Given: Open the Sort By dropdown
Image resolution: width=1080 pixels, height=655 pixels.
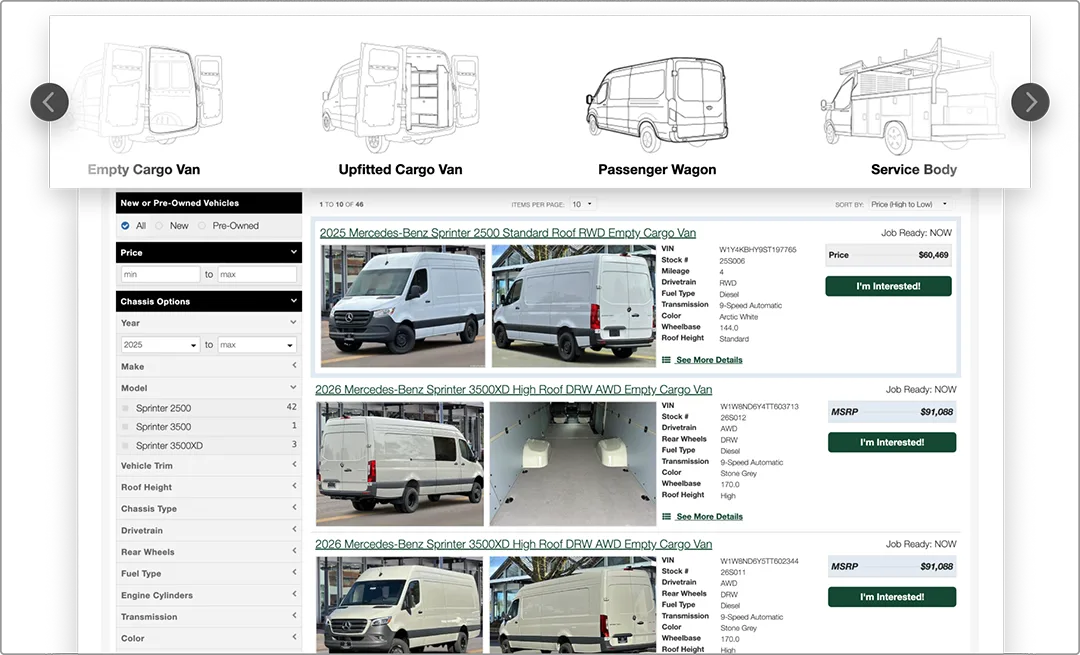Looking at the screenshot, I should click(909, 204).
